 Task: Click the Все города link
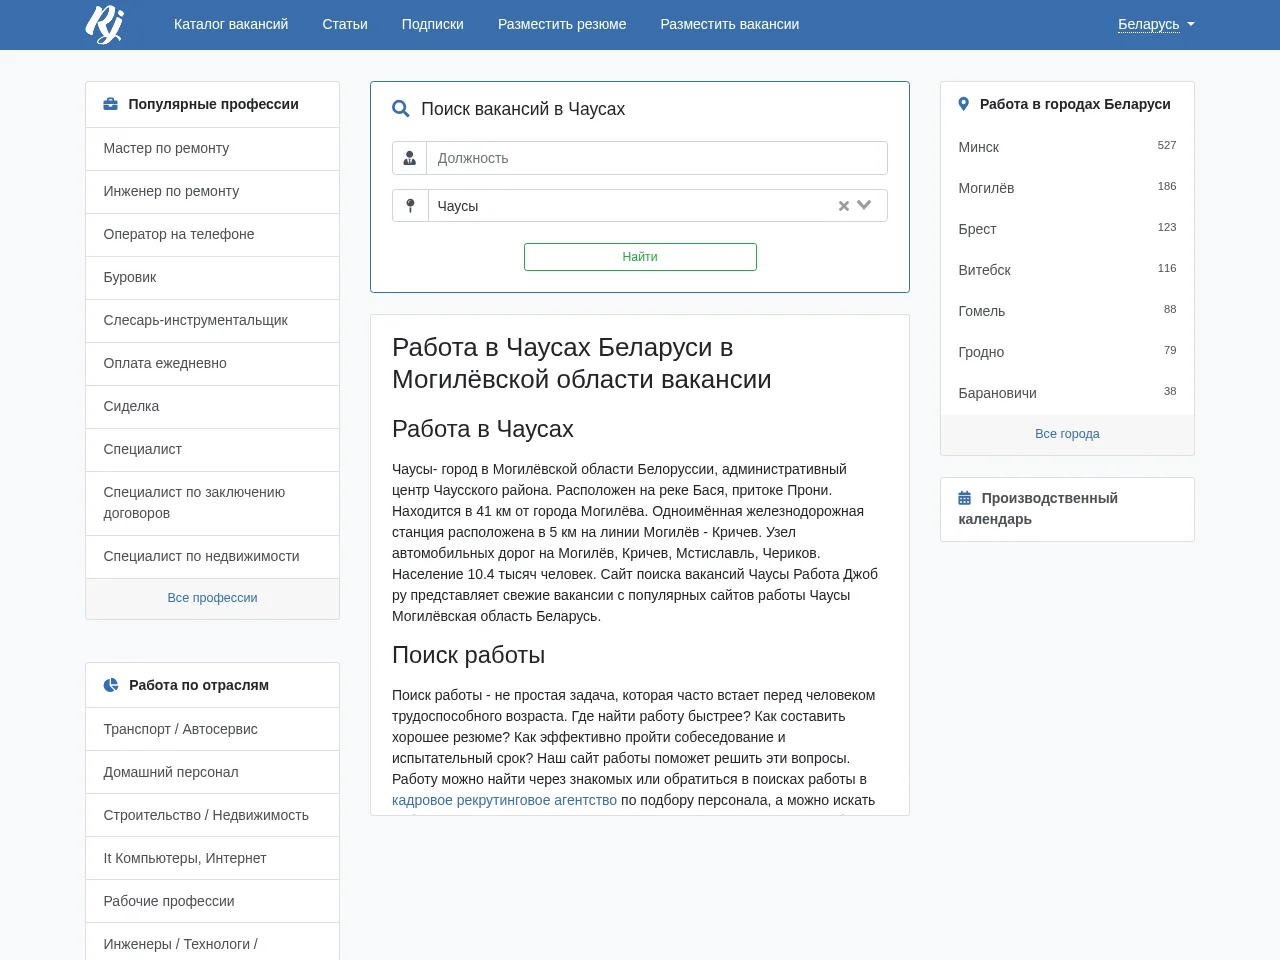point(1067,434)
